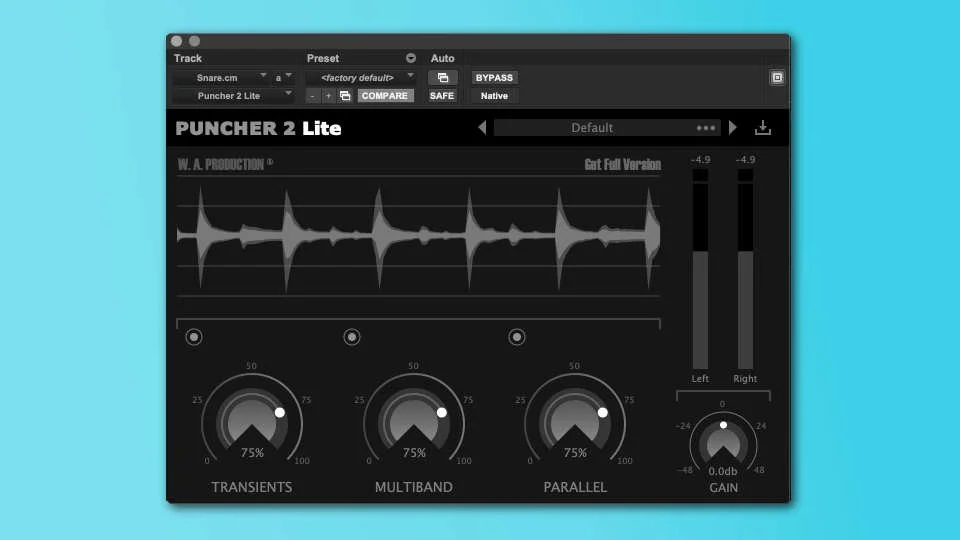Click the Parallel 75% value readout

point(575,453)
